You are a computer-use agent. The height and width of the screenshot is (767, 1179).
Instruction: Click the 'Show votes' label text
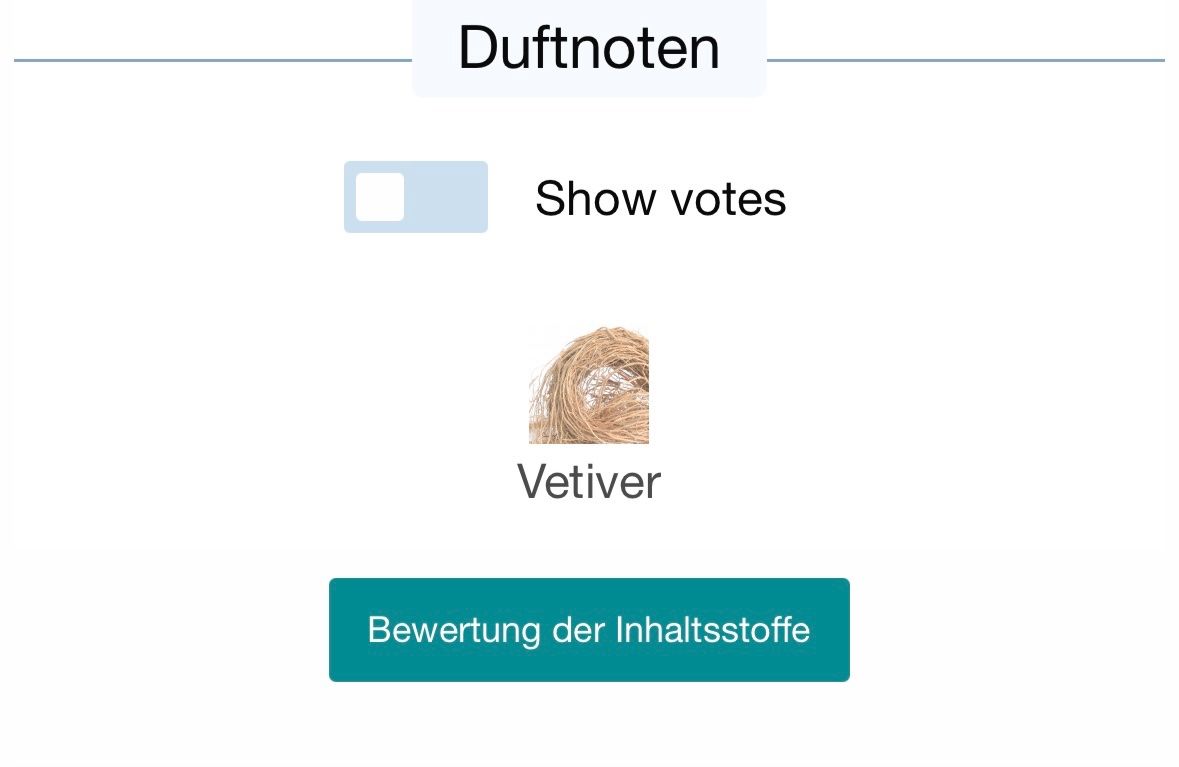pyautogui.click(x=660, y=199)
